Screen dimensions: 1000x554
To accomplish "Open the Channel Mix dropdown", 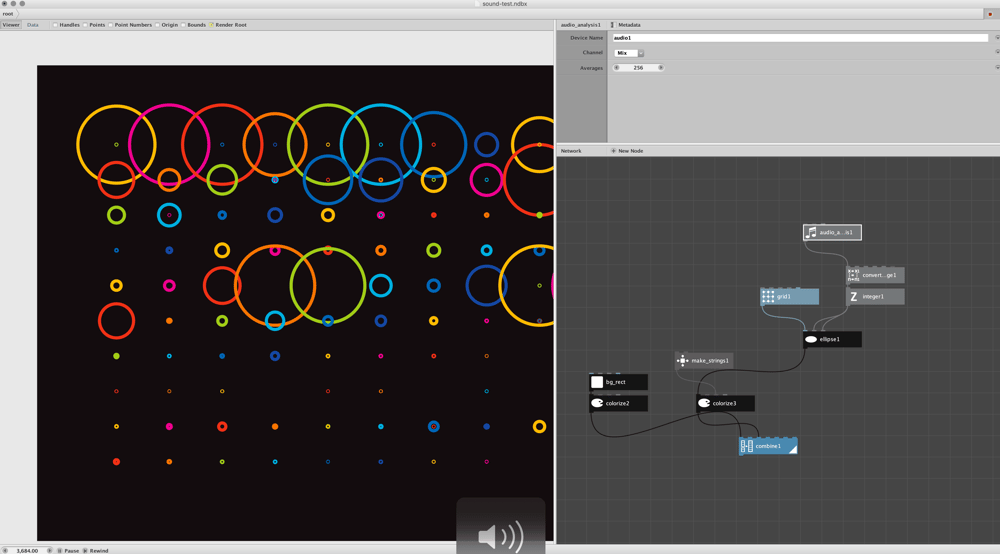I will pos(629,53).
